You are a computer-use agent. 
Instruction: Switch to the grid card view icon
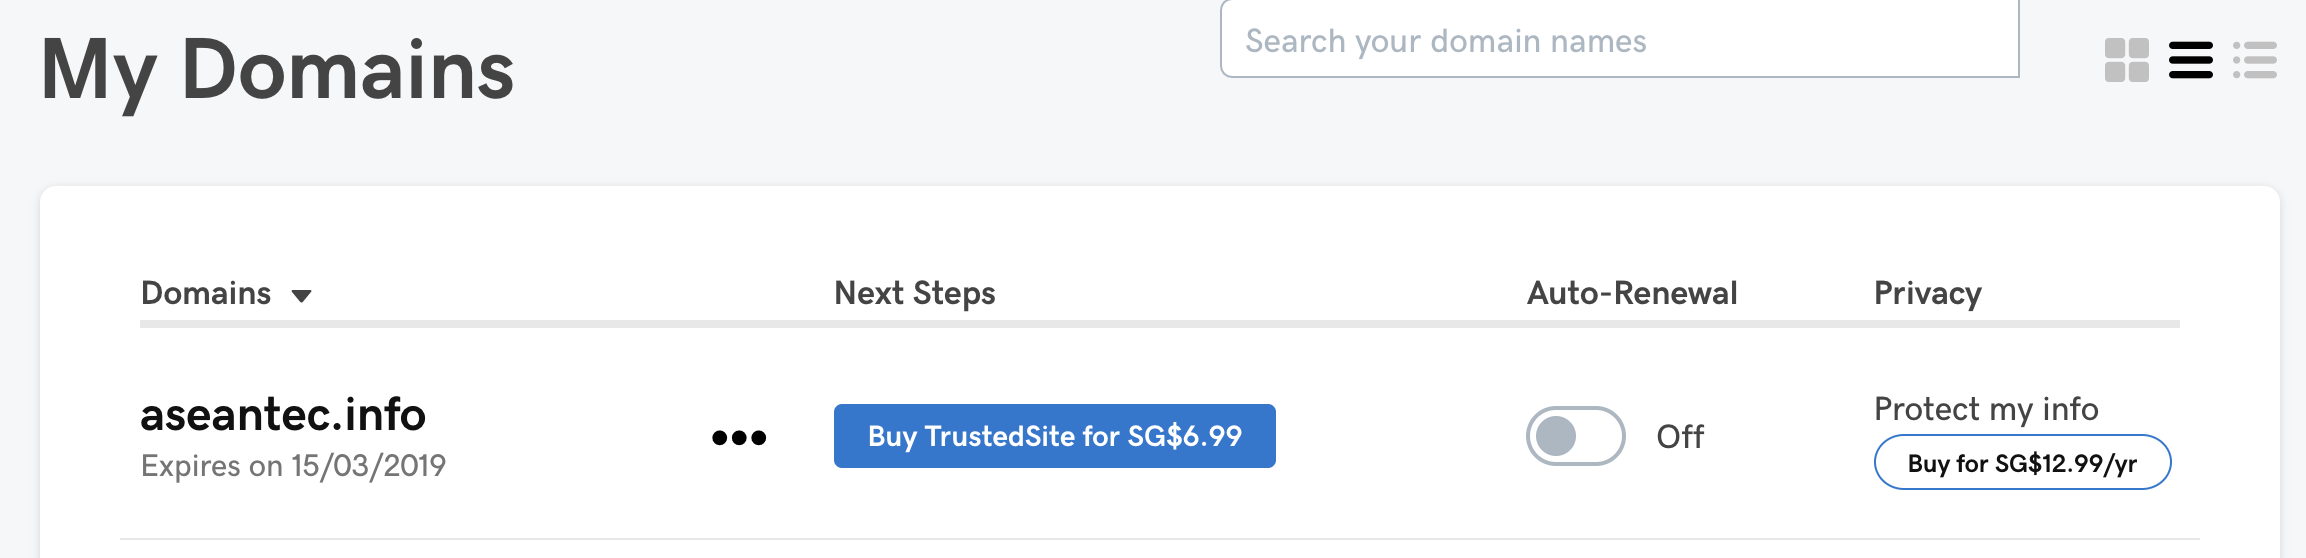tap(2126, 60)
